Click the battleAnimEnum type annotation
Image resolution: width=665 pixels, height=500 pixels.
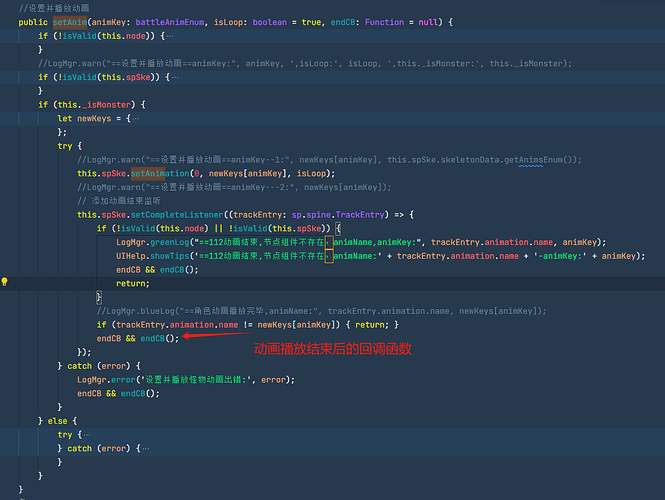click(170, 22)
